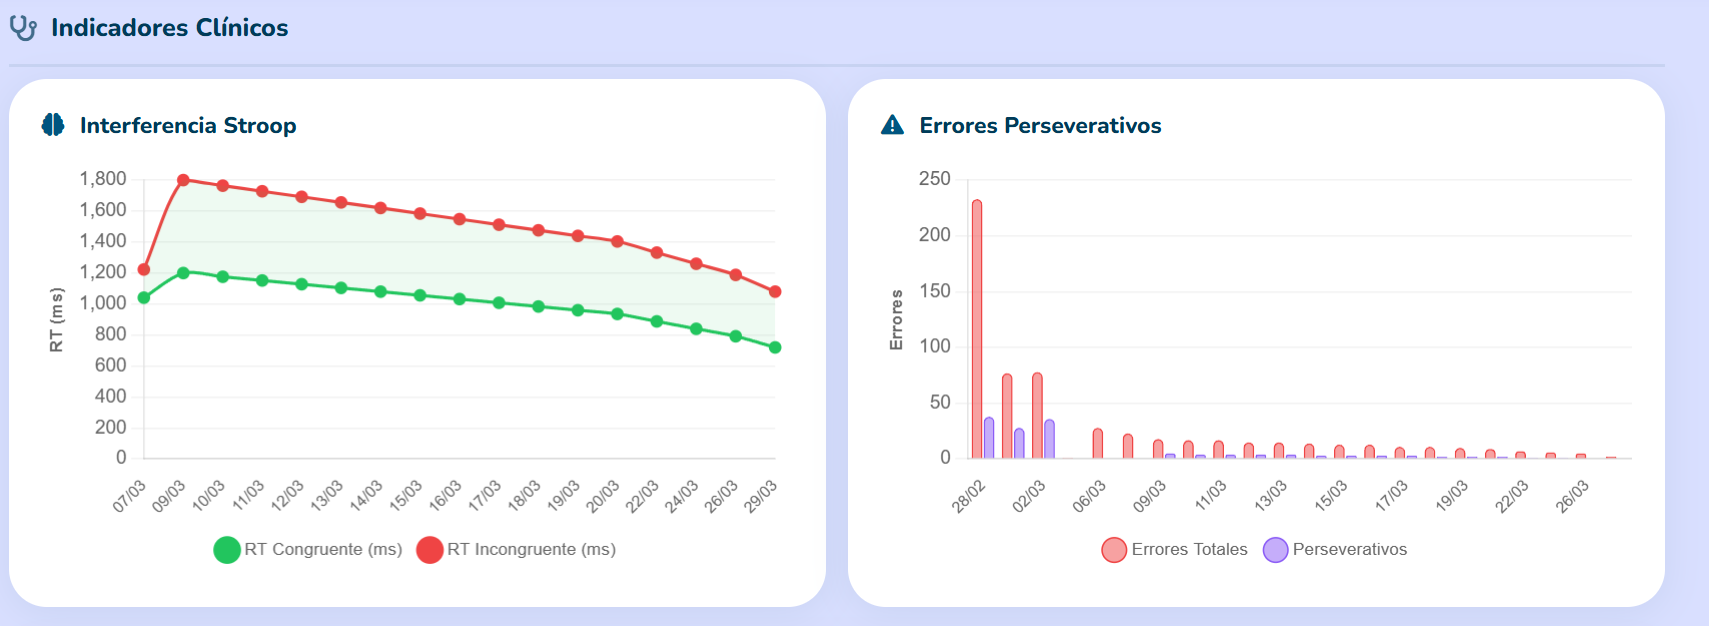Viewport: 1709px width, 626px height.
Task: Click the green data point at 29/03
Action: click(775, 348)
